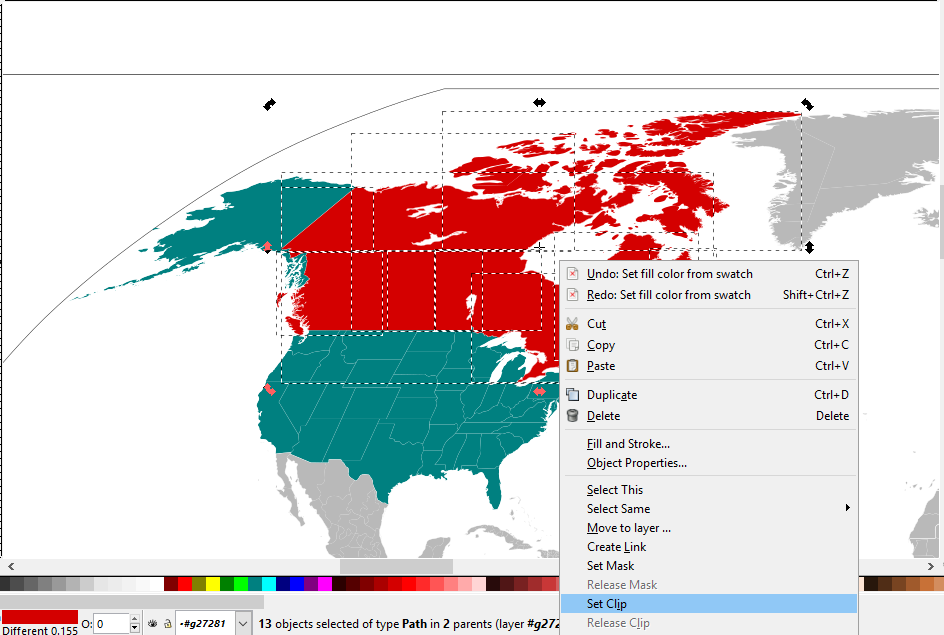
Task: Choose Set Clip from context menu
Action: 607,604
